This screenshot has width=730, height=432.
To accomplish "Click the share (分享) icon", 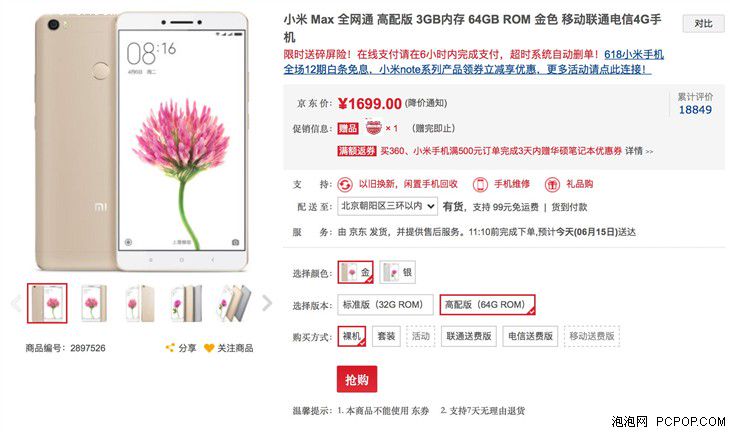I will pos(170,347).
